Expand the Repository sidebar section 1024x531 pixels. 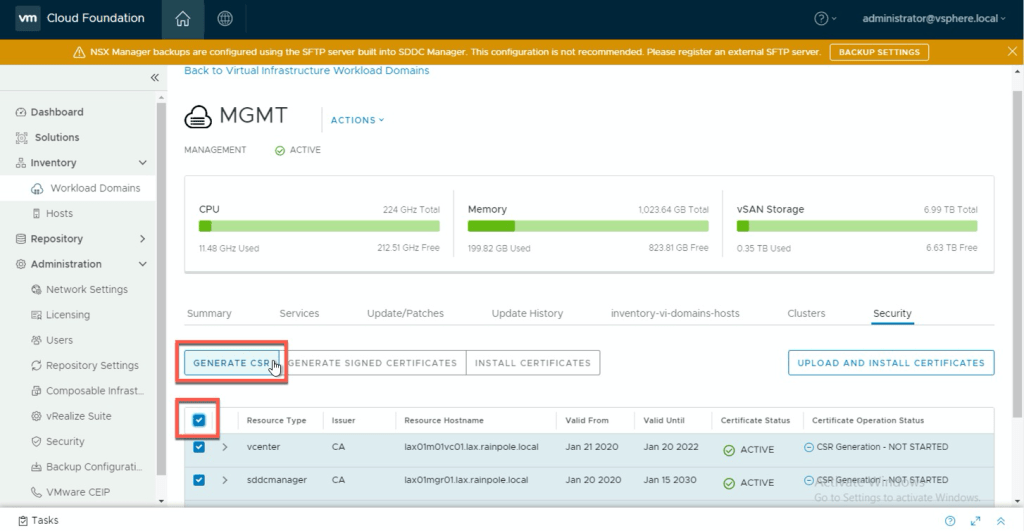[142, 239]
